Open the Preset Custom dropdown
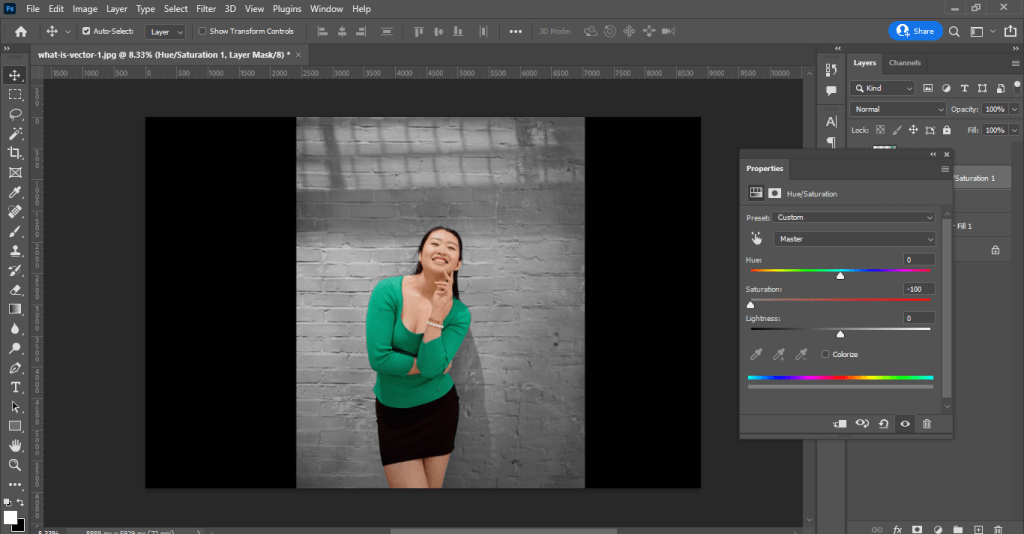Viewport: 1024px width, 534px height. pos(854,217)
